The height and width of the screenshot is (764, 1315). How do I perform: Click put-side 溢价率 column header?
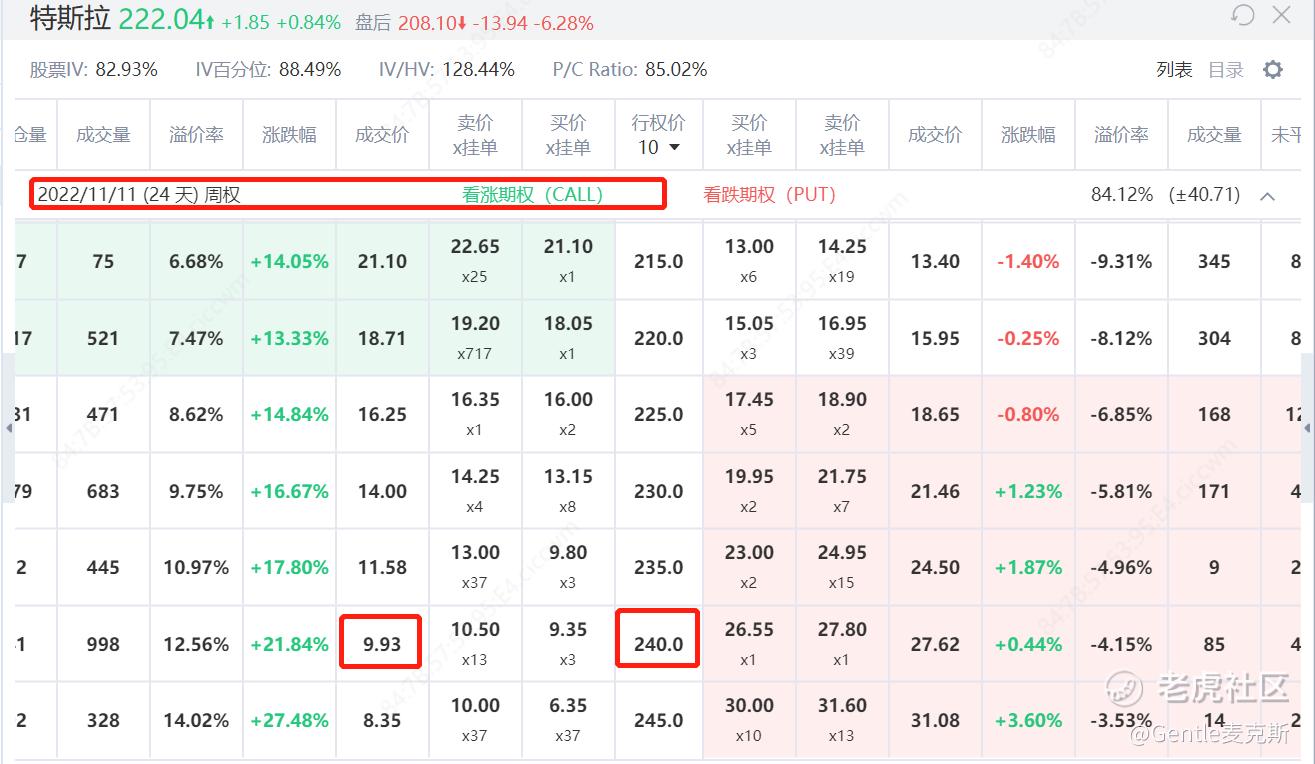[1121, 135]
